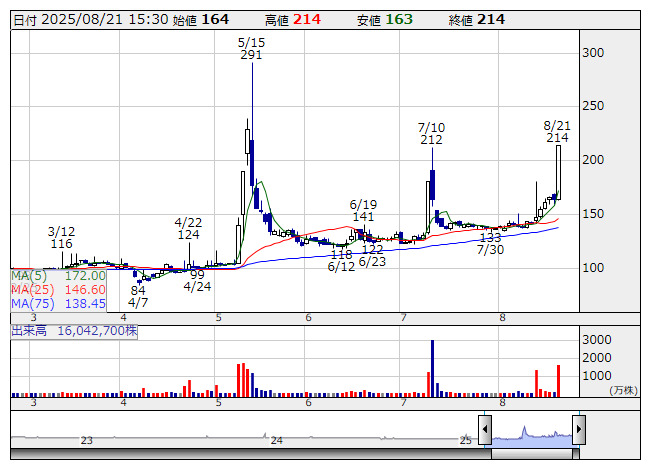Click the 高値 high price value in header
The width and height of the screenshot is (653, 470).
pos(307,20)
